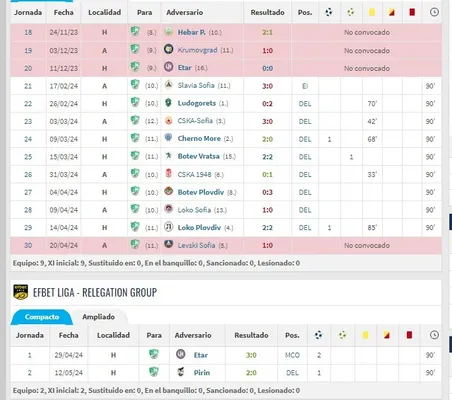Viewport: 452px width, 400px height.
Task: Click the EFBET LIGA - RELEGATION GROUP heading
Action: (95, 292)
